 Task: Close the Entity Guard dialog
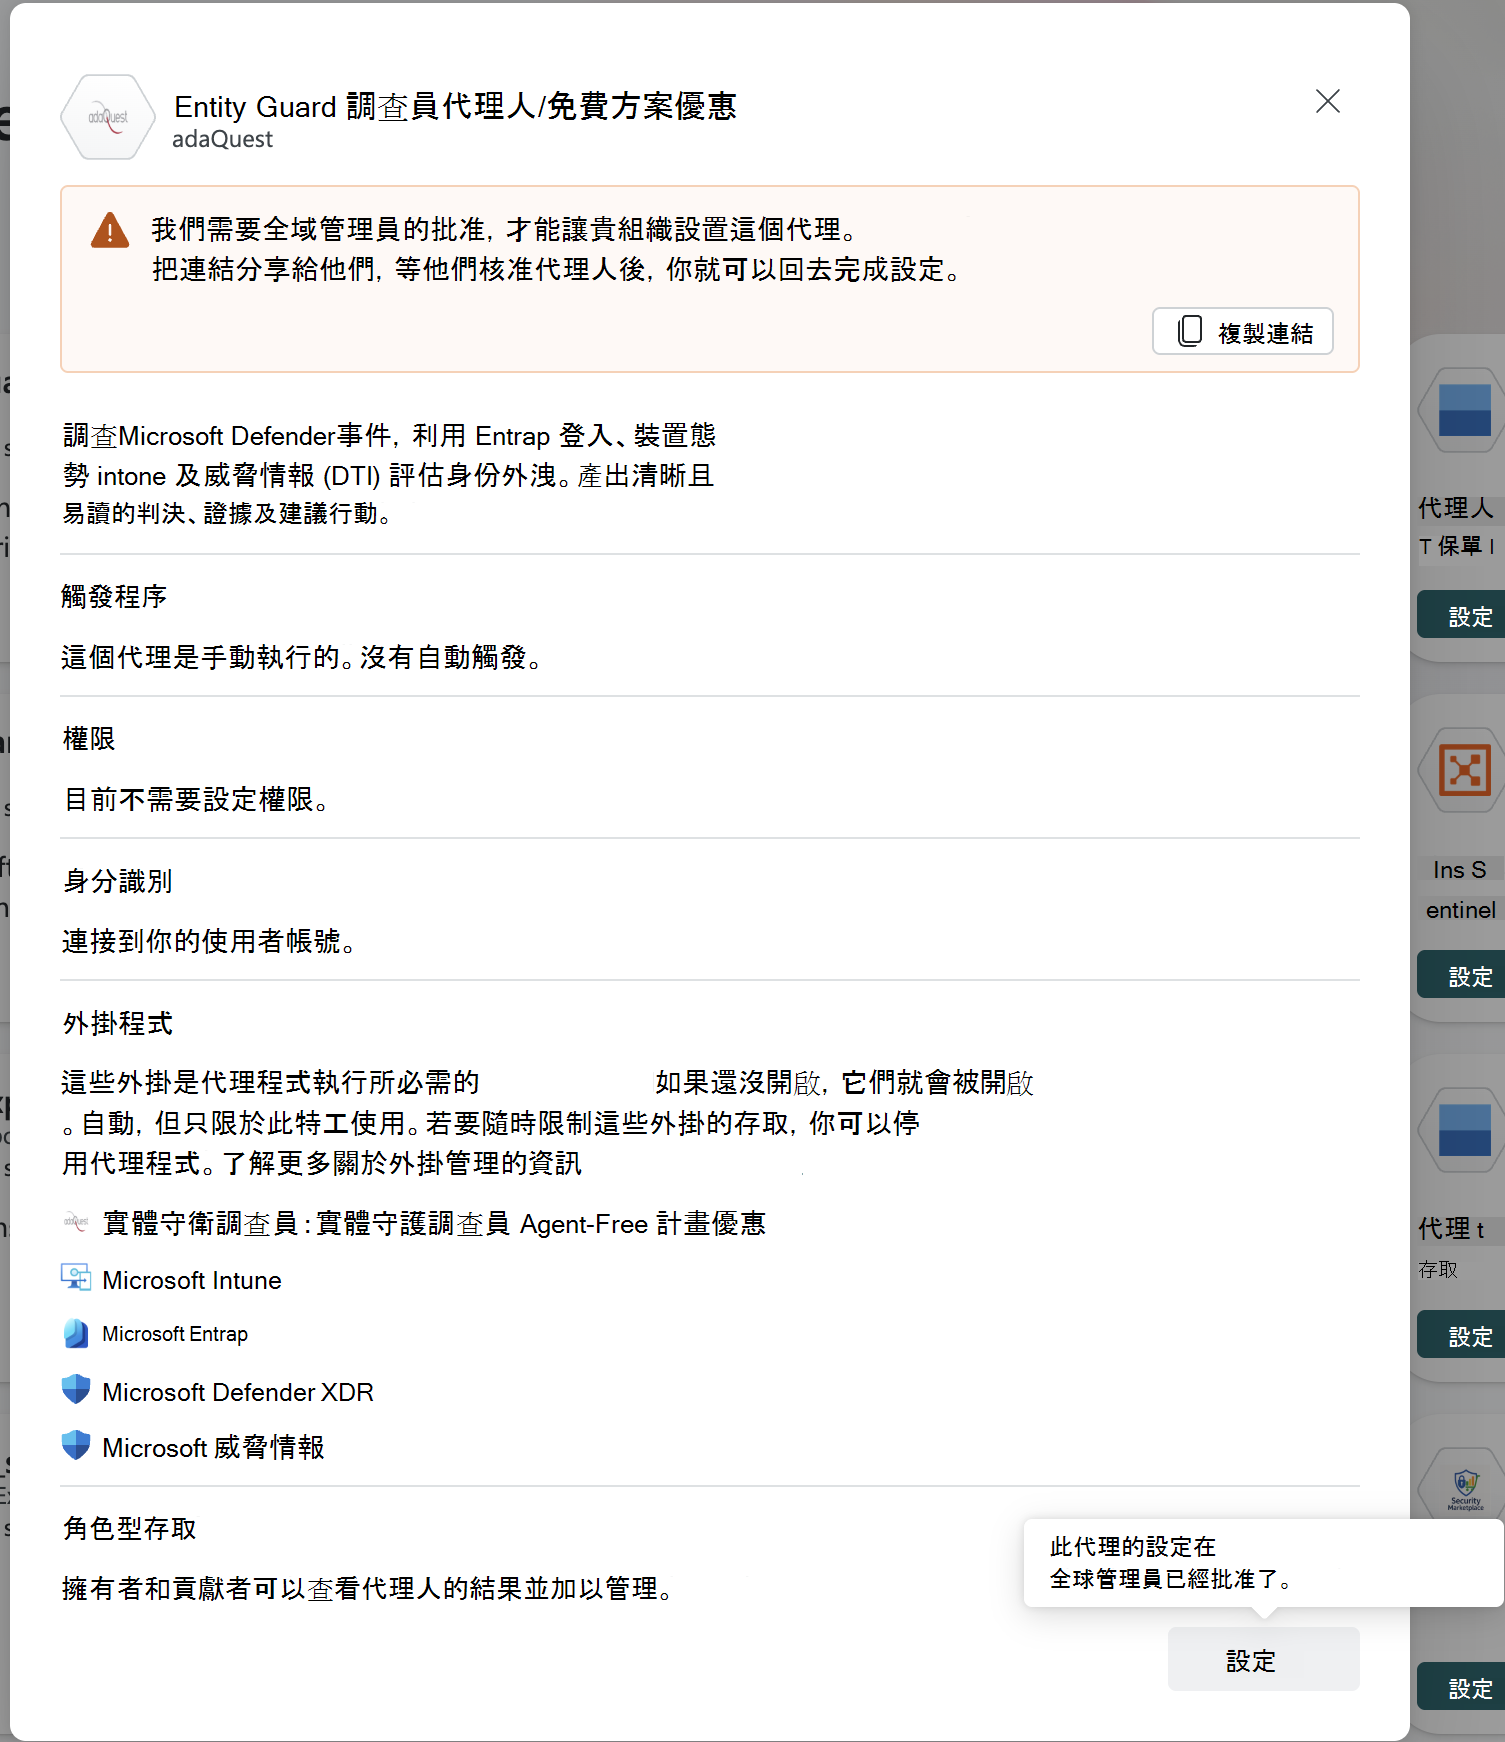tap(1327, 102)
